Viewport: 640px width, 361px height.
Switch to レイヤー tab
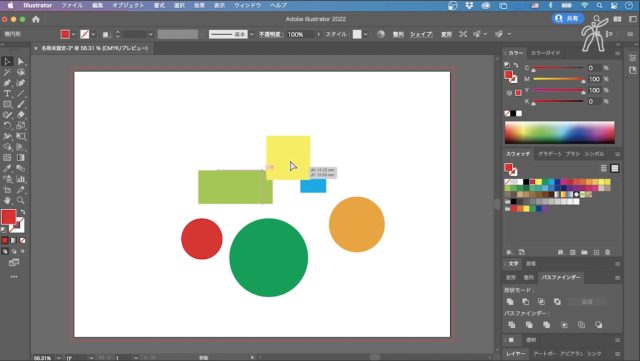(516, 353)
